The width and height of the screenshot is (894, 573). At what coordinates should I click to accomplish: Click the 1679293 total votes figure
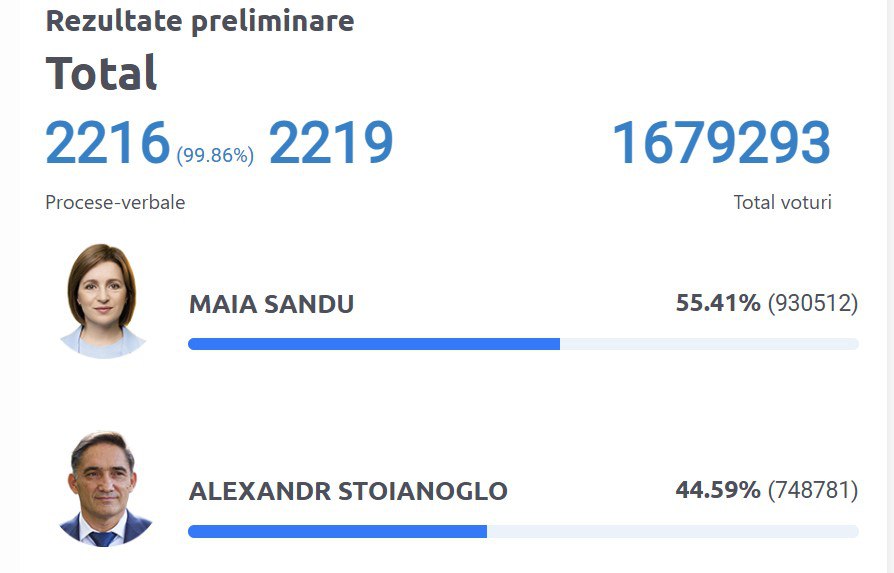(721, 144)
